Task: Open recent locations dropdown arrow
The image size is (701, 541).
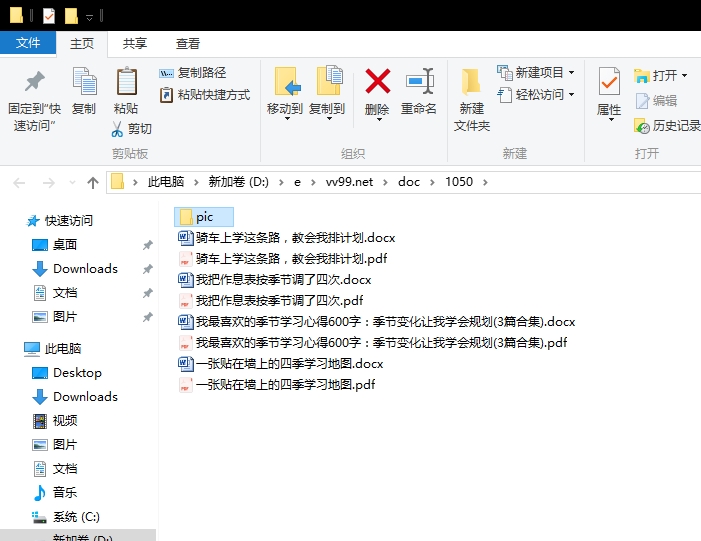Action: pyautogui.click(x=72, y=182)
